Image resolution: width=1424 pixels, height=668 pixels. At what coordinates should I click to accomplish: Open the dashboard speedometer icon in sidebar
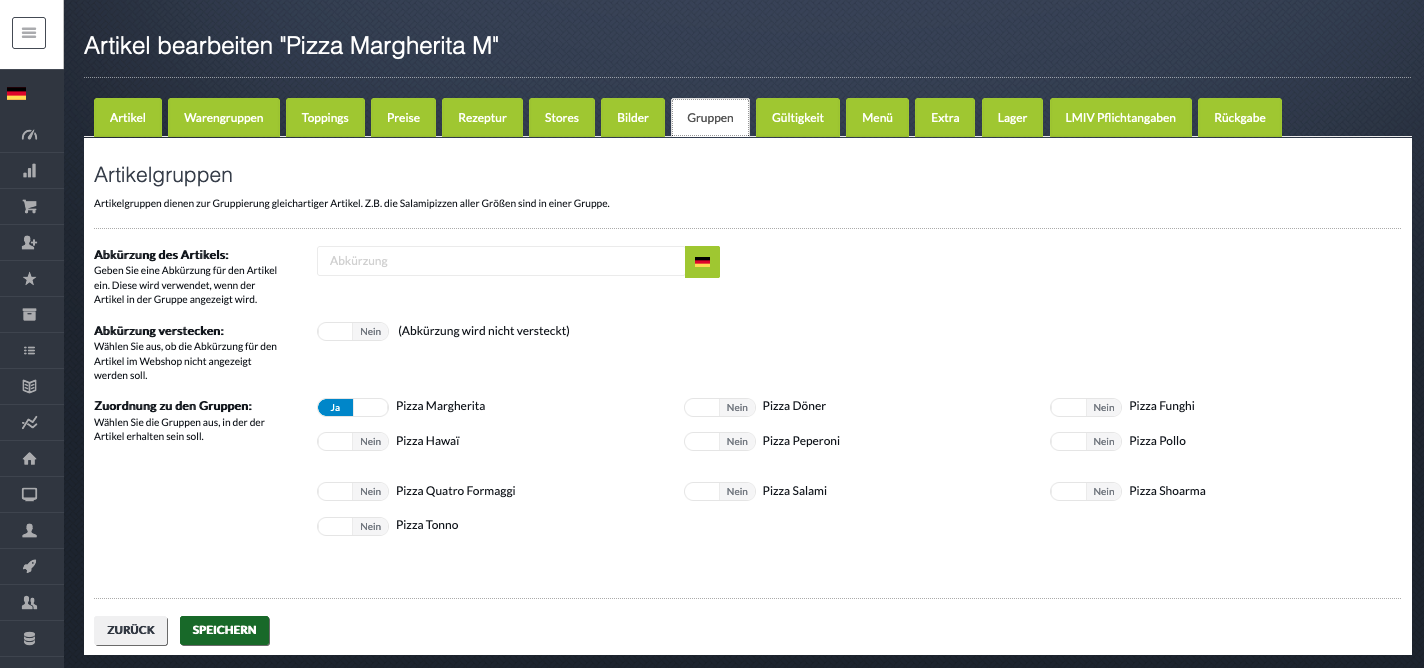tap(29, 135)
